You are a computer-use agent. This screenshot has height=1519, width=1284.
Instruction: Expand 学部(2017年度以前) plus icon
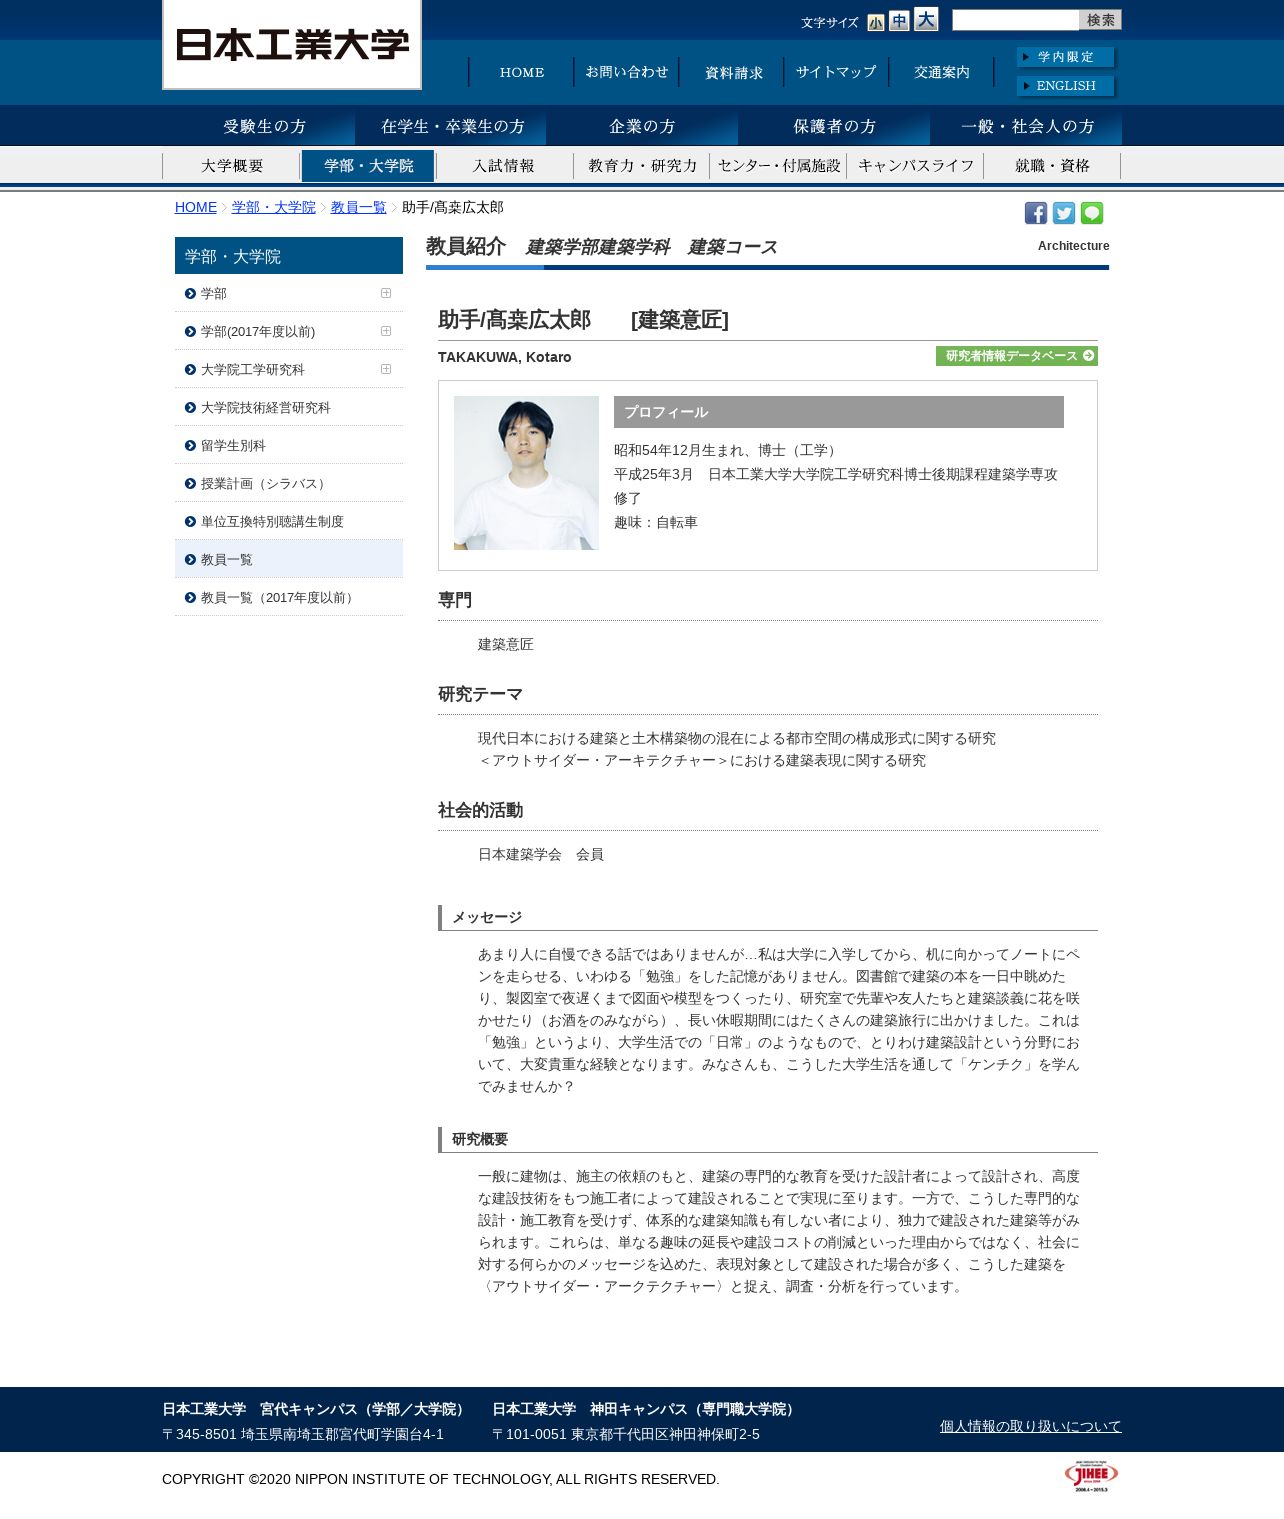coord(386,331)
